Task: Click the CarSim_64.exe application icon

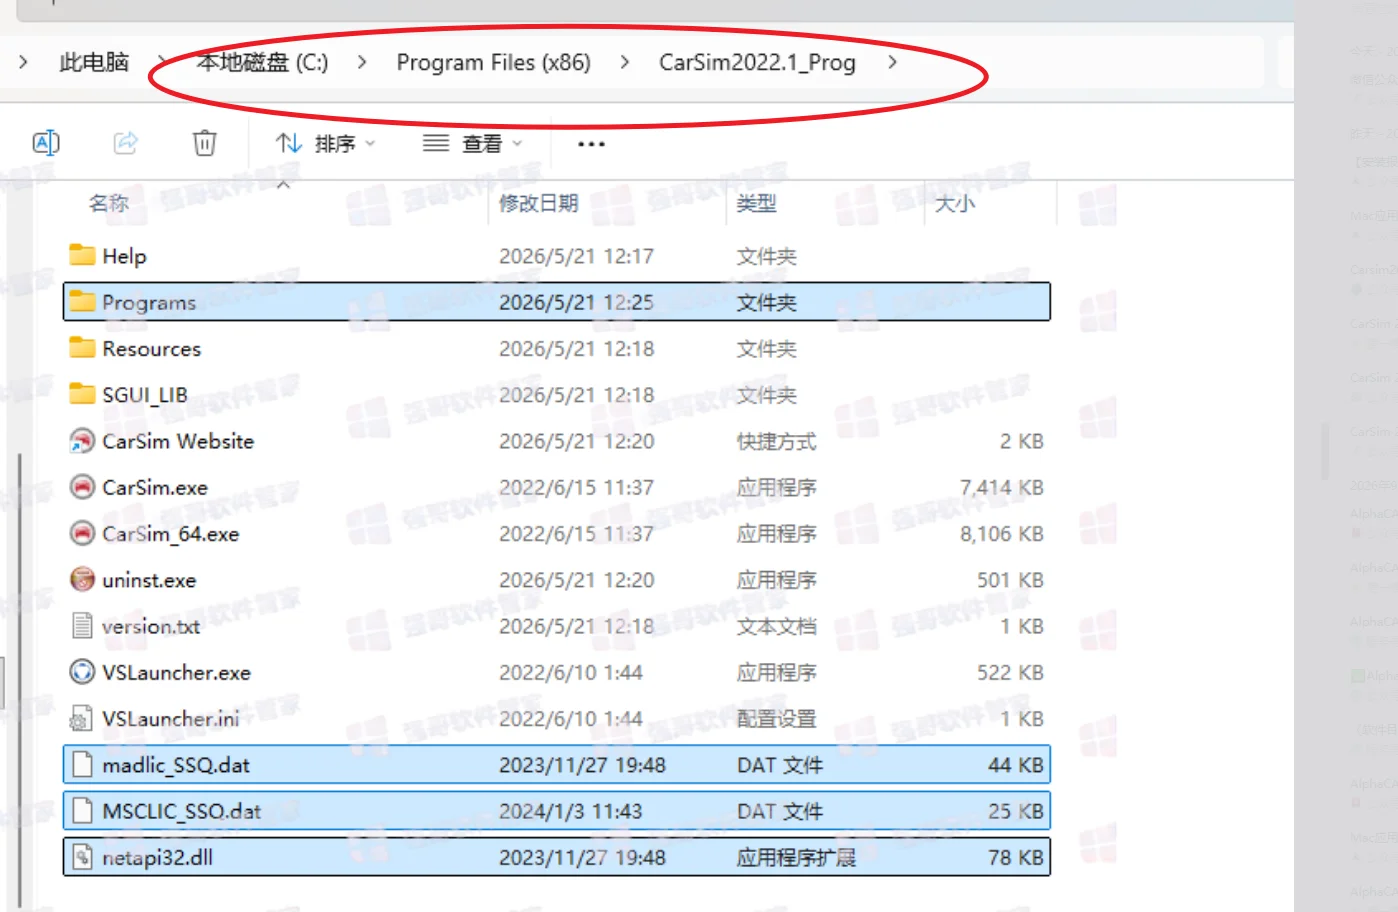Action: click(x=82, y=532)
